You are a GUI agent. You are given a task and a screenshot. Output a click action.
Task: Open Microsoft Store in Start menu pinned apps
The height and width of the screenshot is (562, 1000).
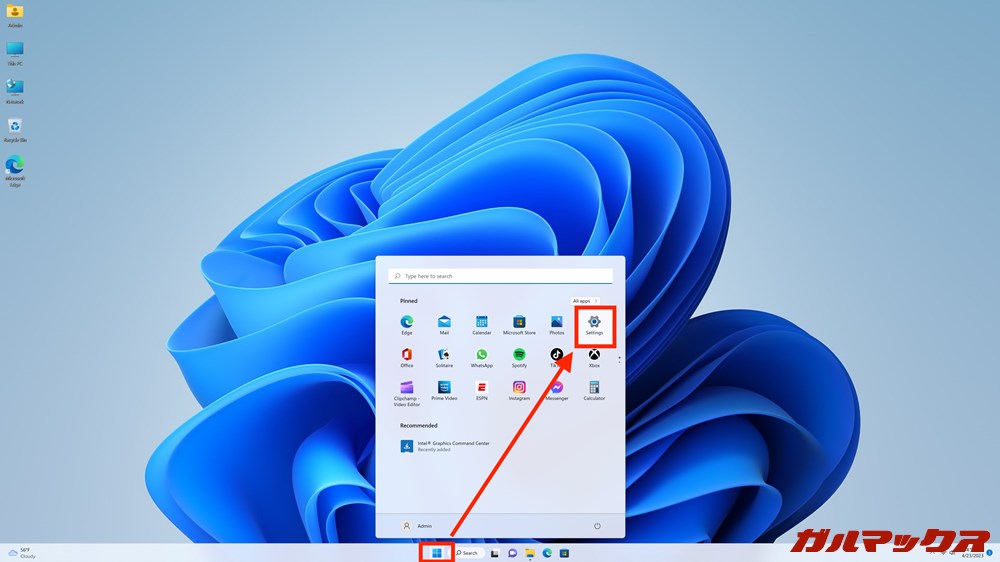(x=519, y=325)
